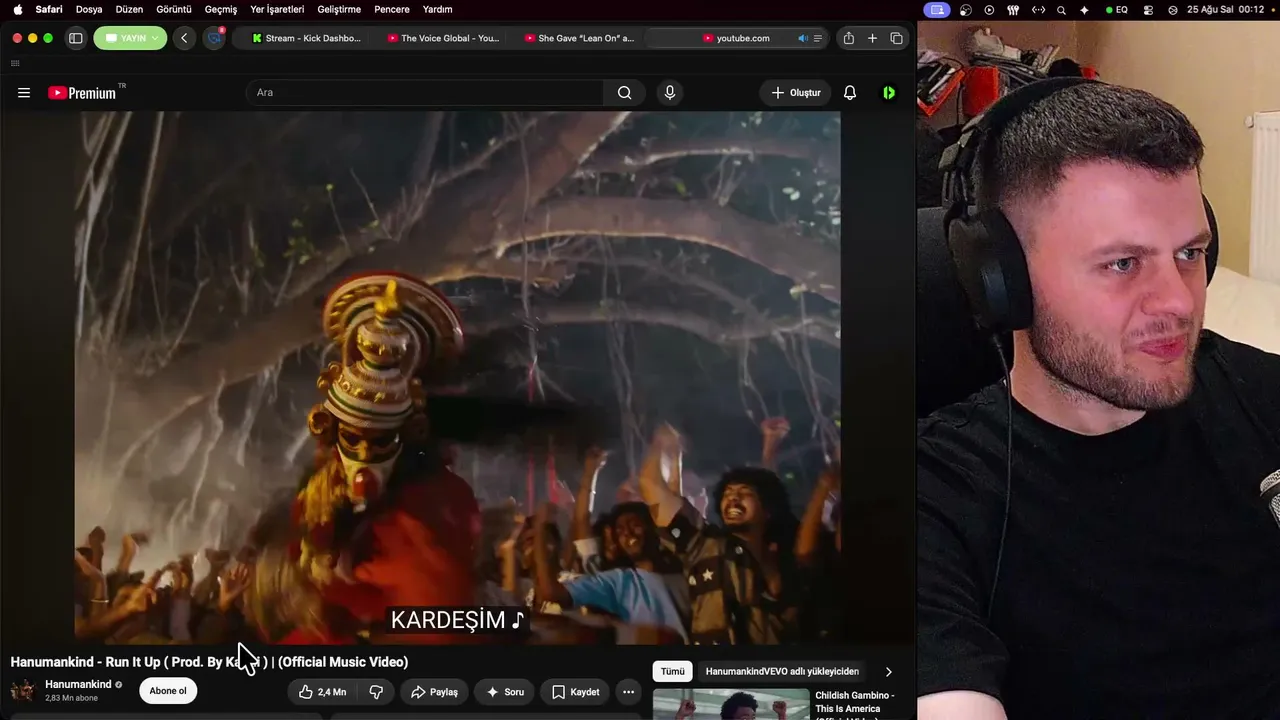Open page reader menu in address bar
Screen dimensions: 1280x720
coord(818,38)
